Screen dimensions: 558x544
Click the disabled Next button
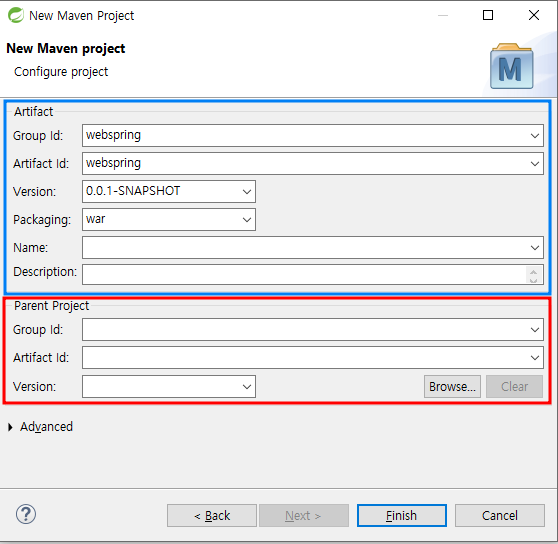tap(304, 515)
